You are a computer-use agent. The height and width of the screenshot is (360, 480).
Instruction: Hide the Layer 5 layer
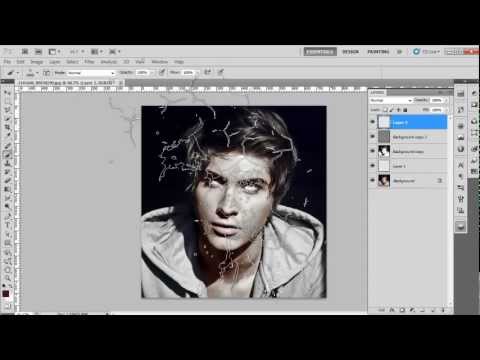click(x=373, y=122)
